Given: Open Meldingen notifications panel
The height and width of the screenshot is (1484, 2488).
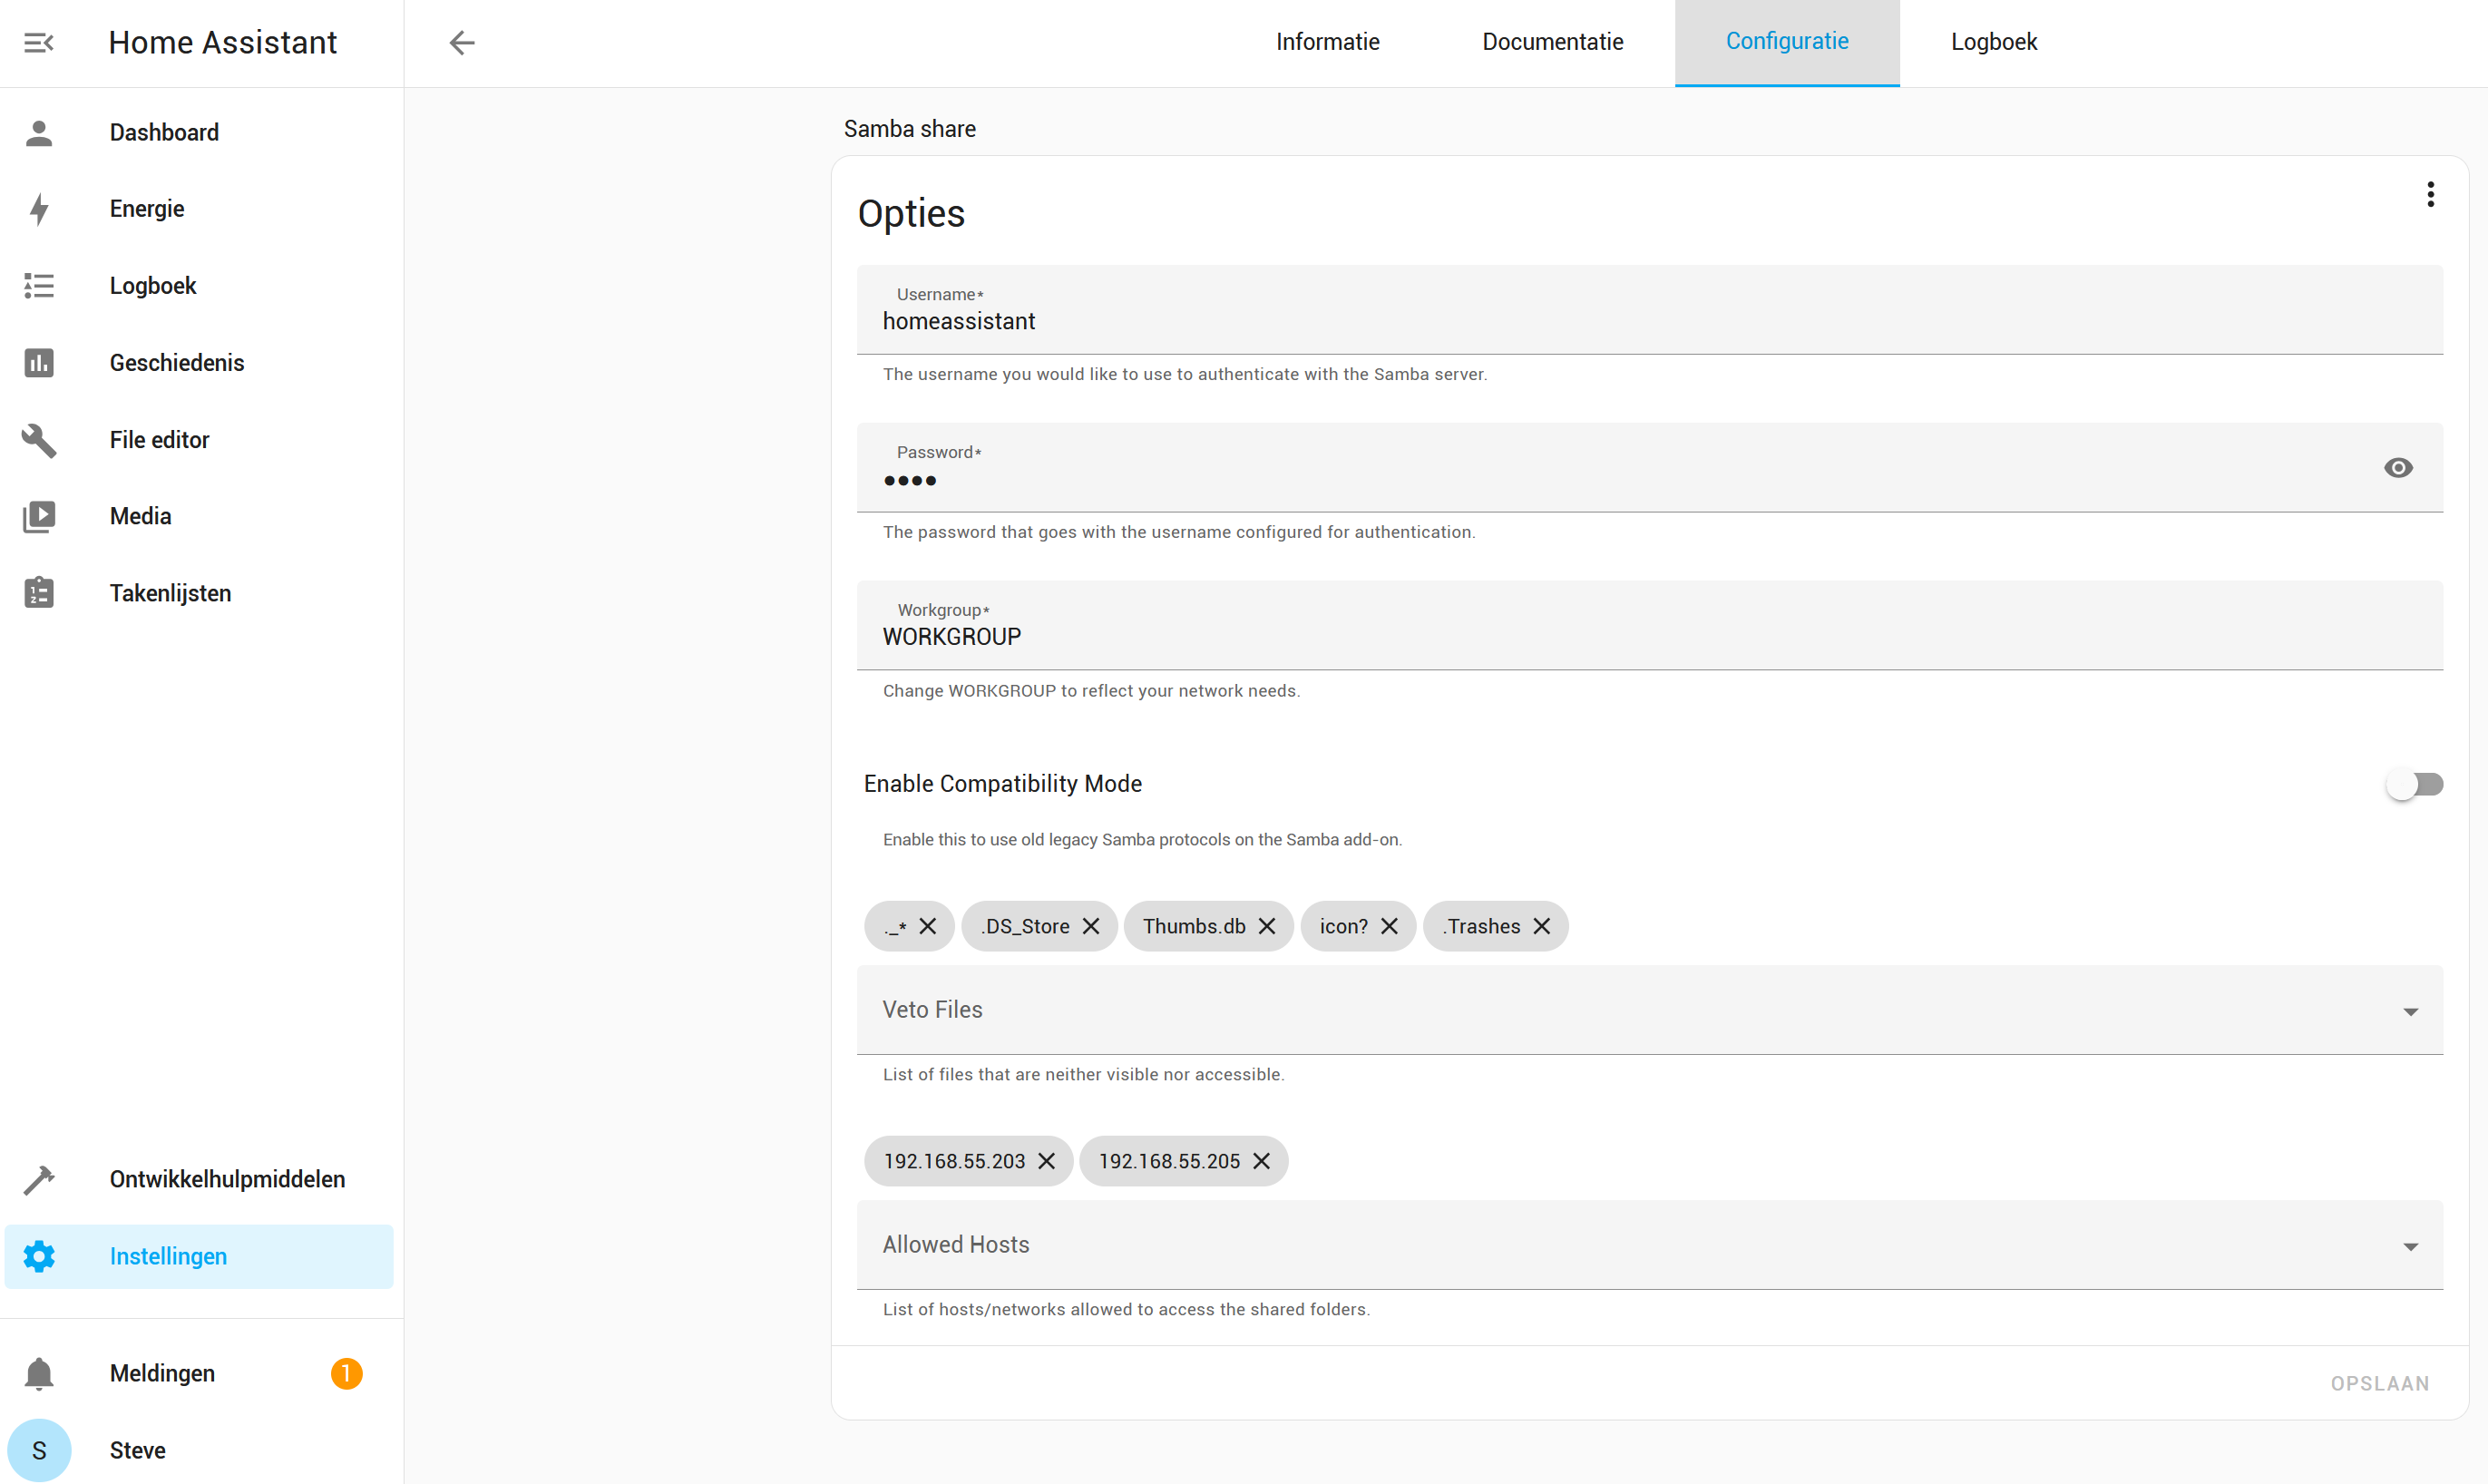Looking at the screenshot, I should point(199,1373).
